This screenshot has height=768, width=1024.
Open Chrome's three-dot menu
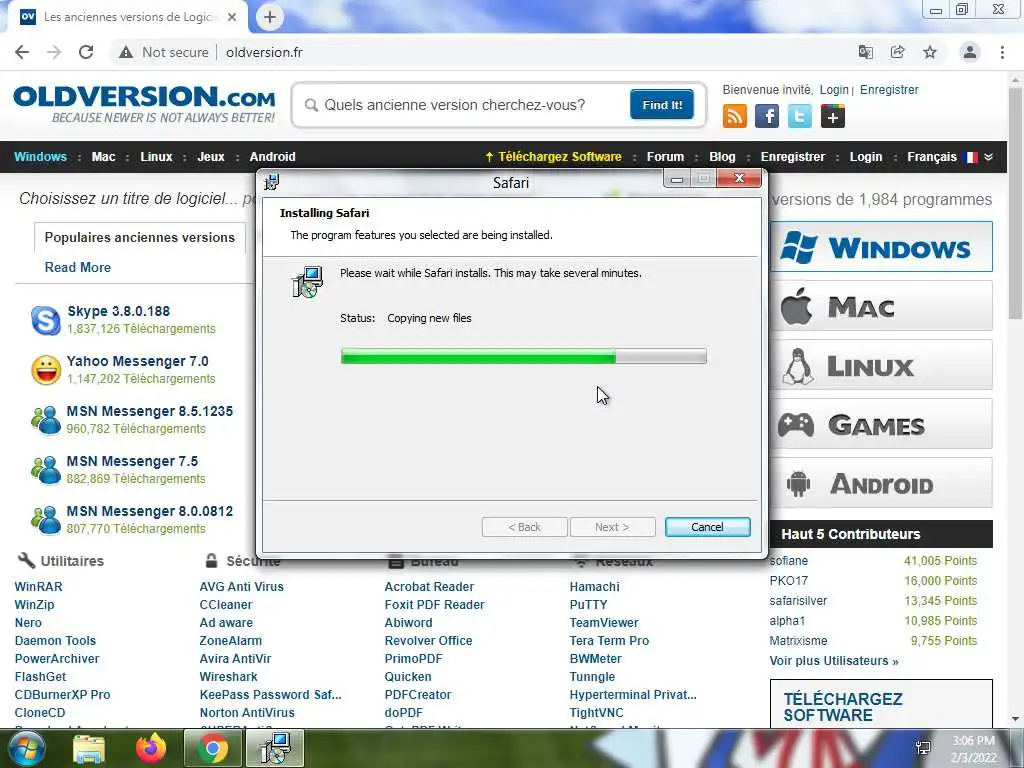coord(1002,52)
